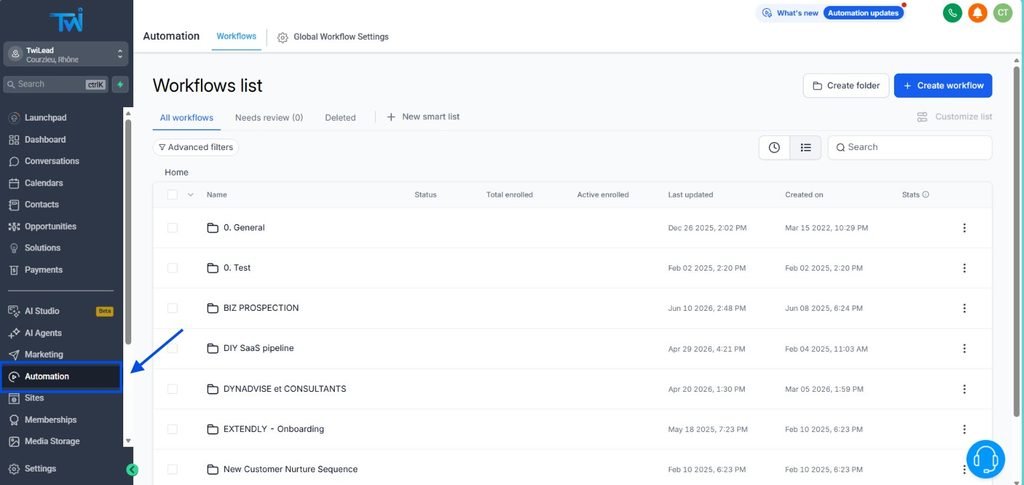The image size is (1024, 485).
Task: Click the What's new label
Action: (797, 13)
